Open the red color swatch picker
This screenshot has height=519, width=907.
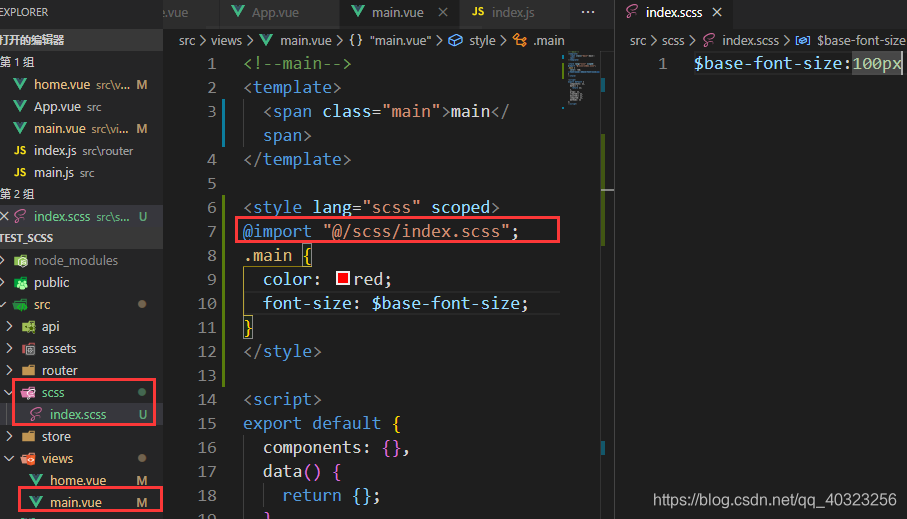click(x=342, y=279)
